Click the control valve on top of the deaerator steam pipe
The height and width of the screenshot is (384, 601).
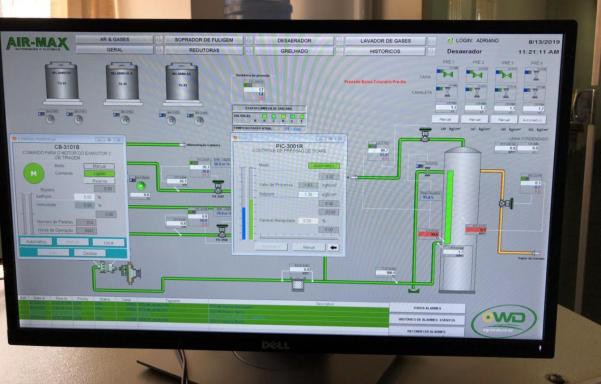click(x=425, y=135)
